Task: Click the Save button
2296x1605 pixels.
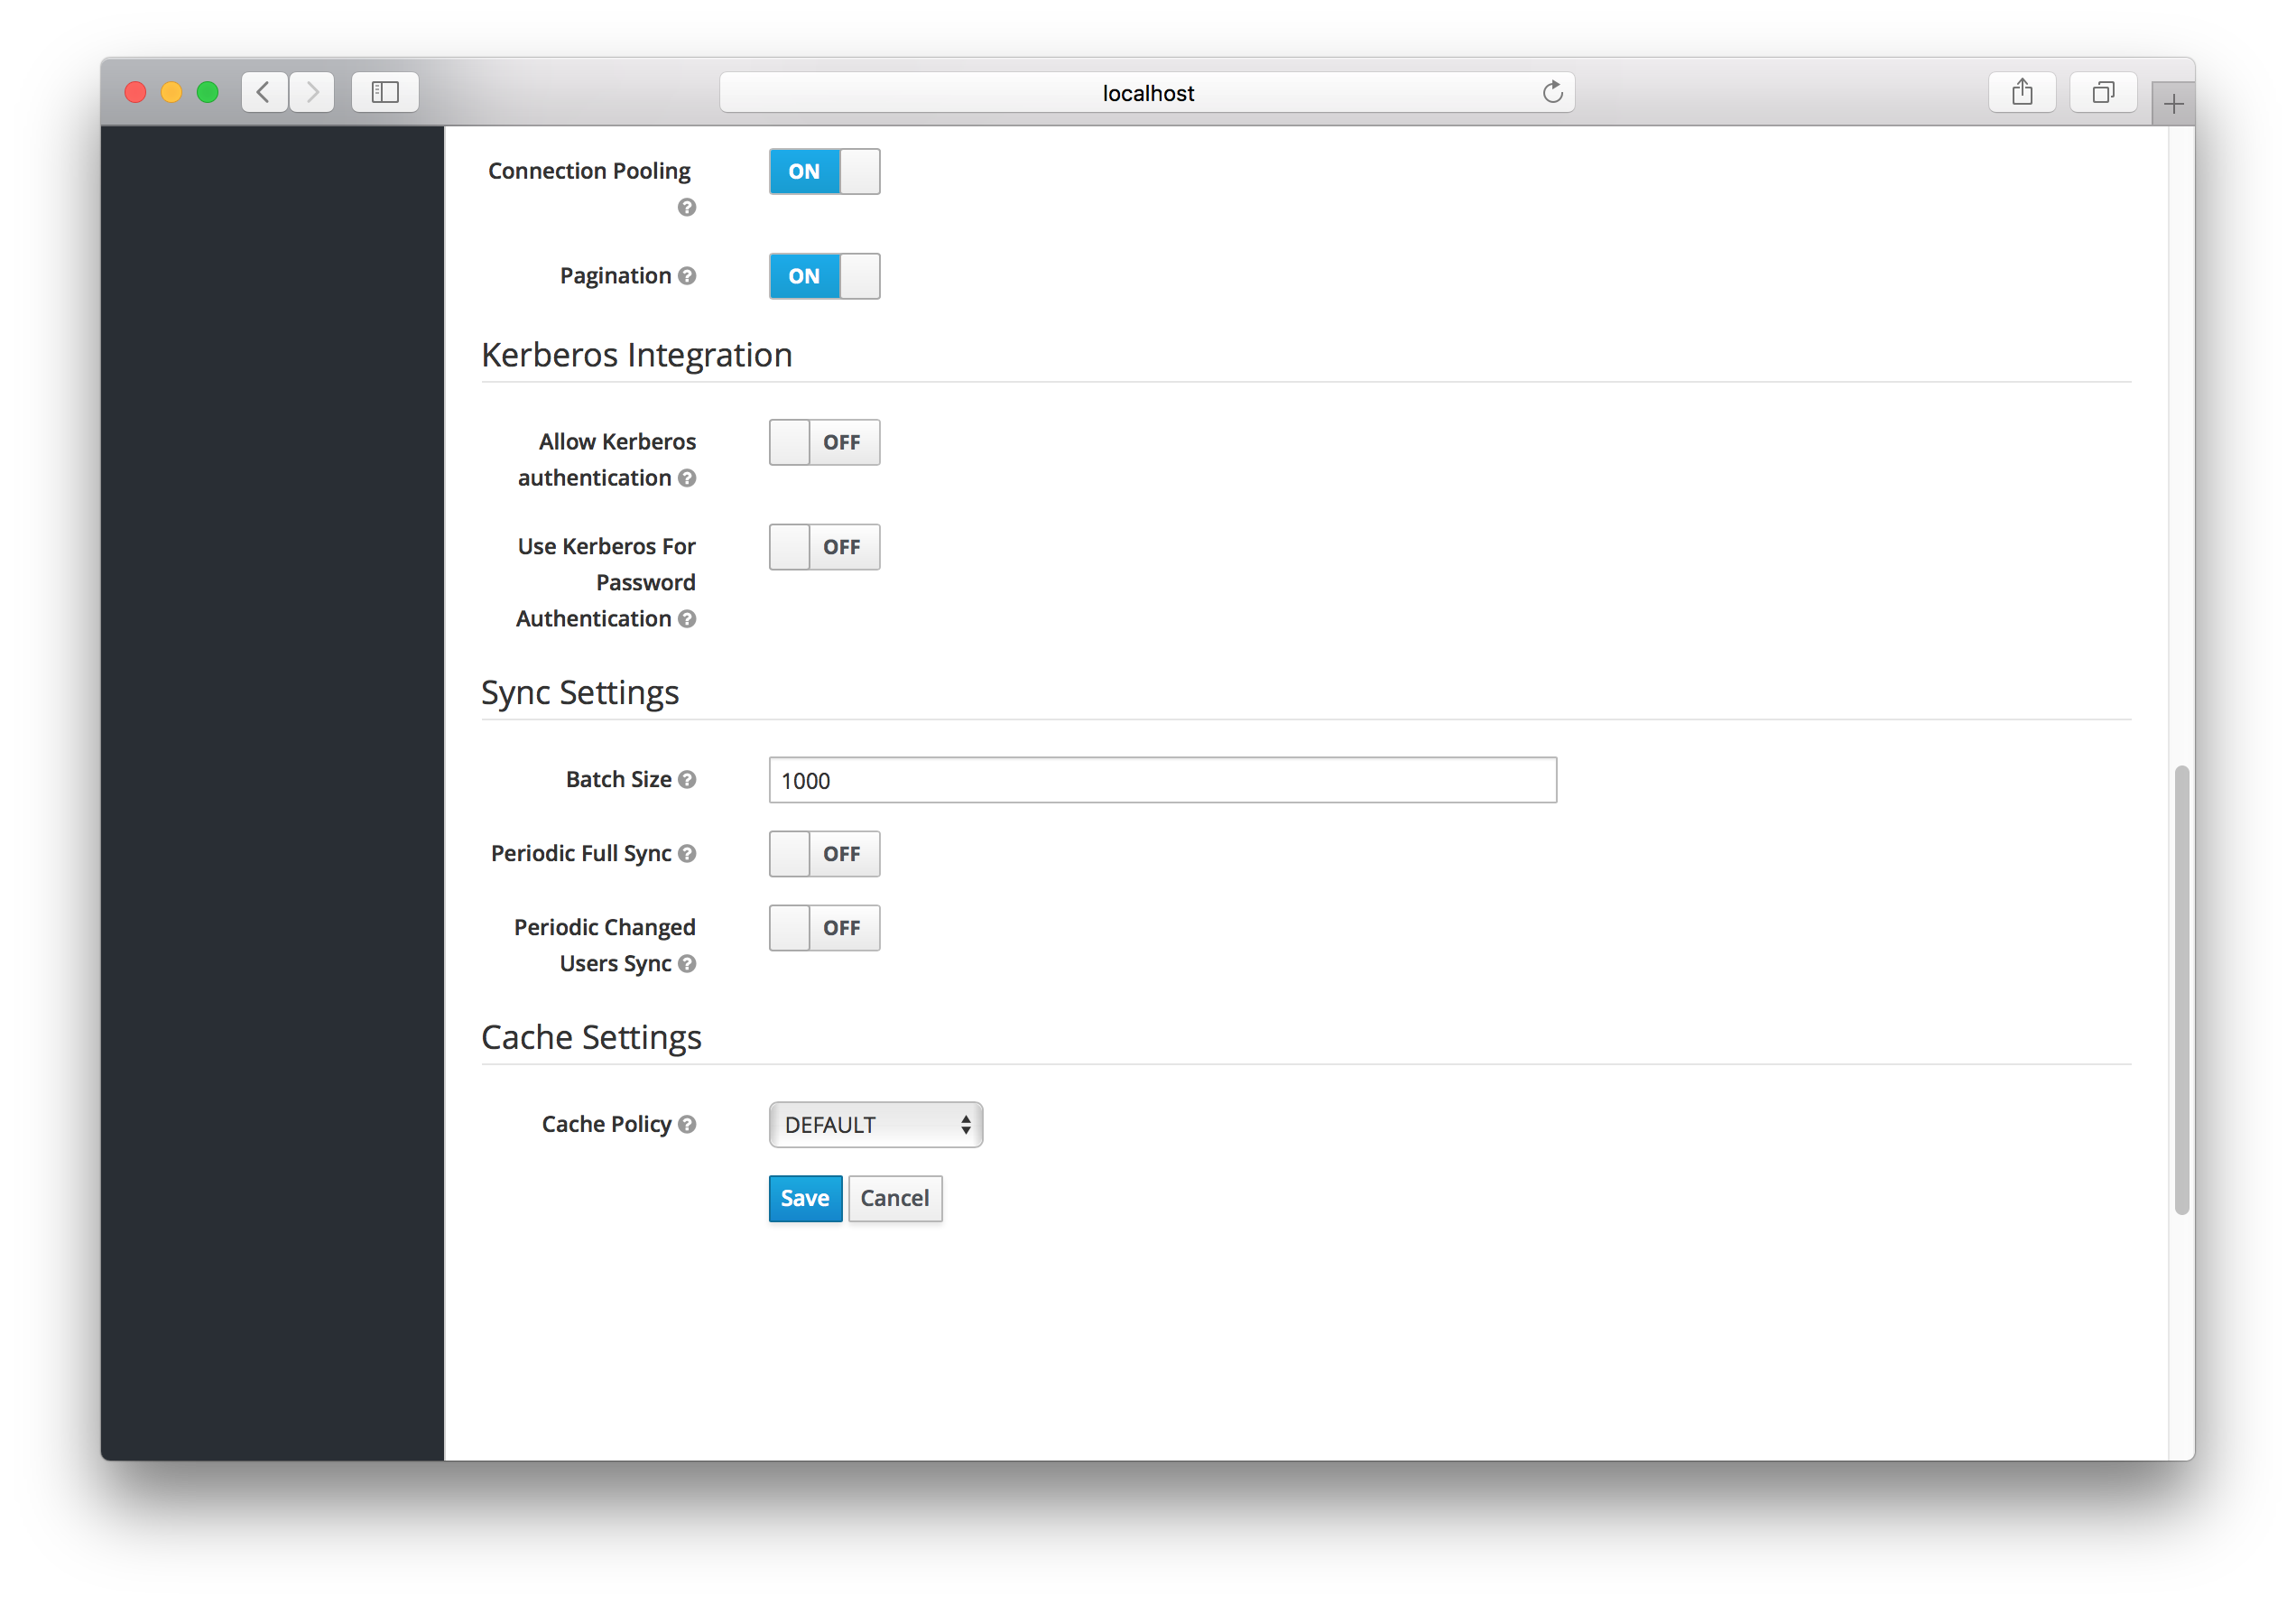Action: pos(804,1199)
